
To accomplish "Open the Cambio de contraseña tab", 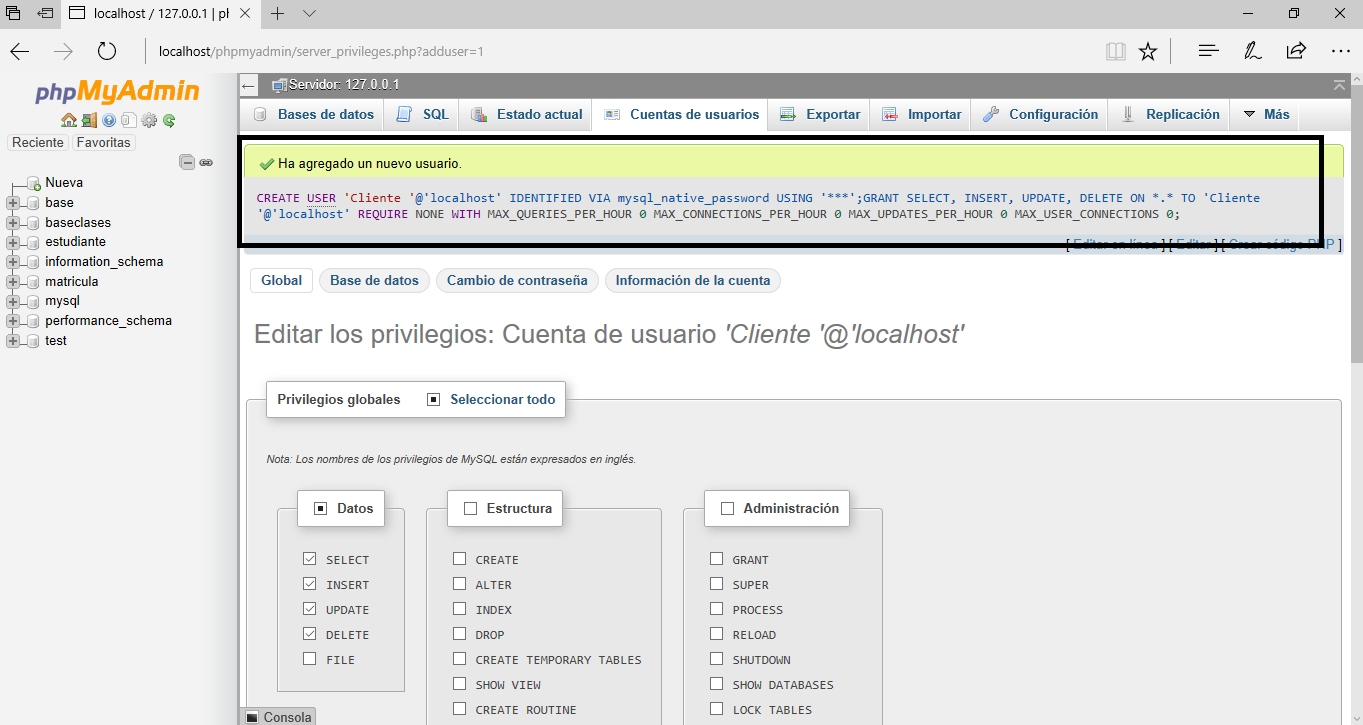I will tap(517, 280).
